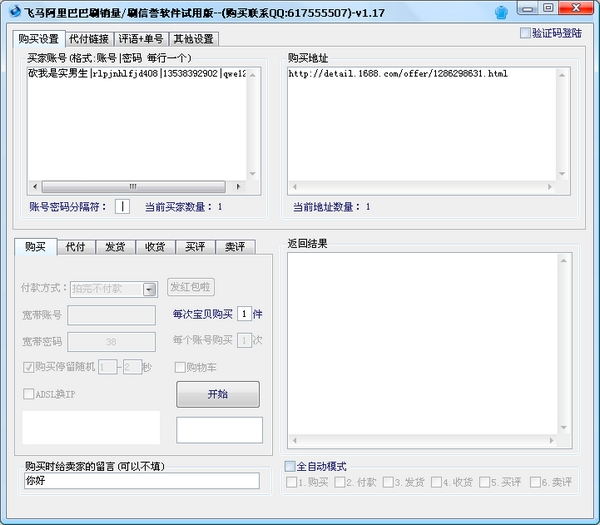
Task: Click right arrow of buyer accounts horizontal scrollbar
Action: 238,187
